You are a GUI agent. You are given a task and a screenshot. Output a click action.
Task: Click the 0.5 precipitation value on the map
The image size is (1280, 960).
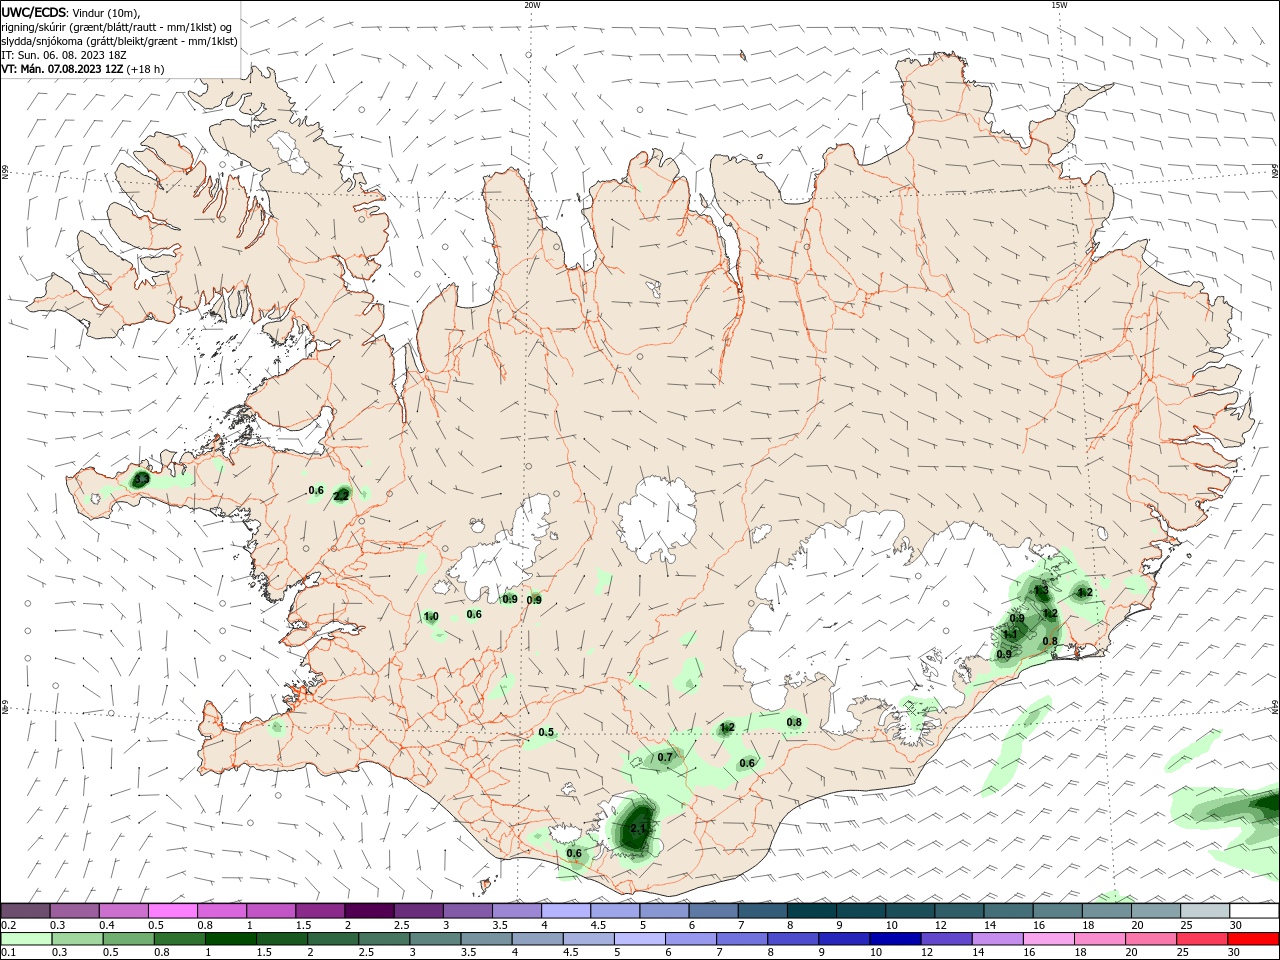(x=546, y=732)
